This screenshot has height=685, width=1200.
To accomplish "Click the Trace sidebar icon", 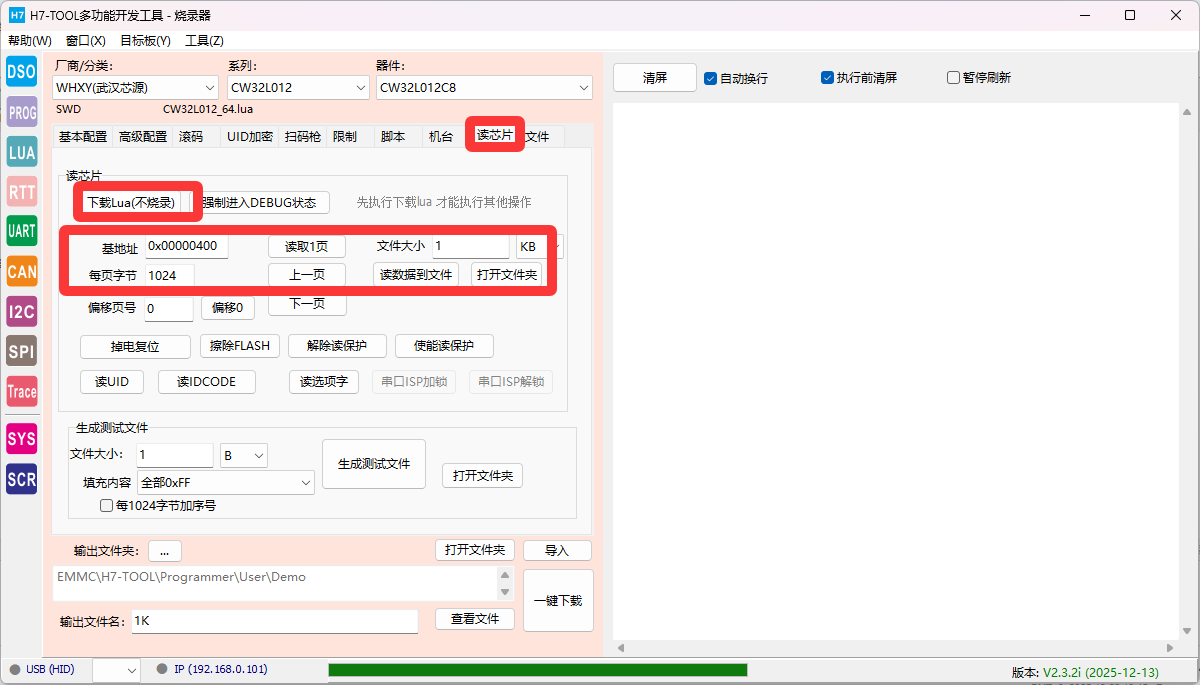I will (21, 391).
